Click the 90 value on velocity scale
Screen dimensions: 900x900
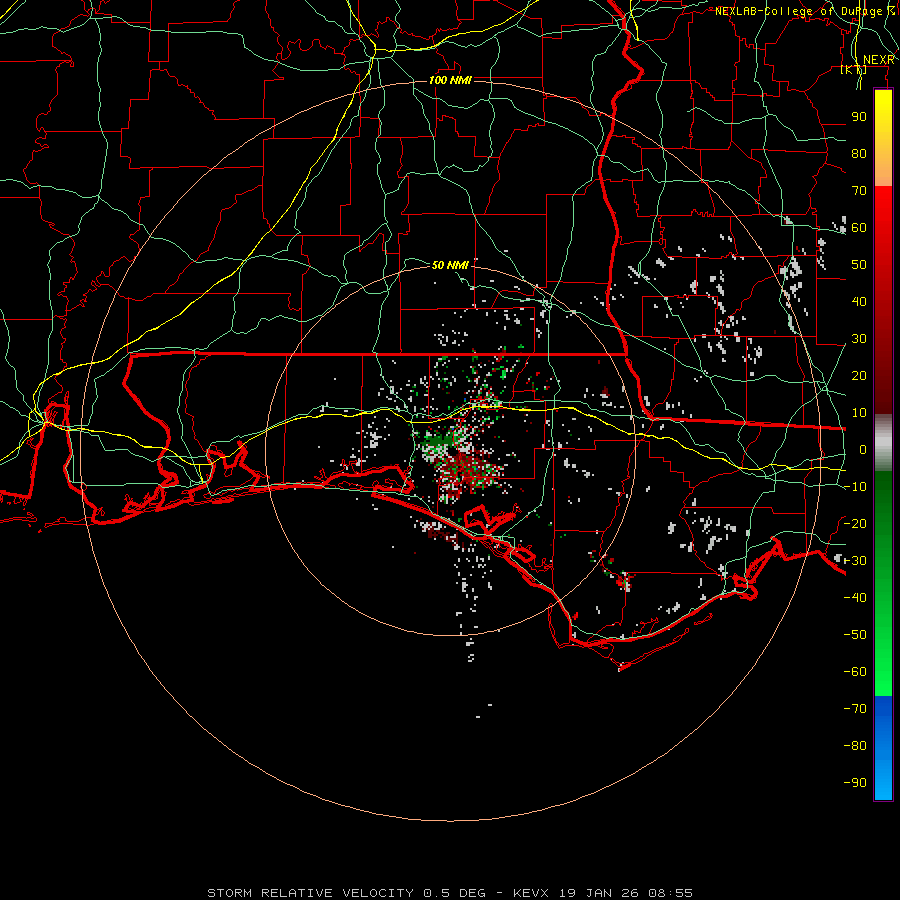tap(859, 117)
